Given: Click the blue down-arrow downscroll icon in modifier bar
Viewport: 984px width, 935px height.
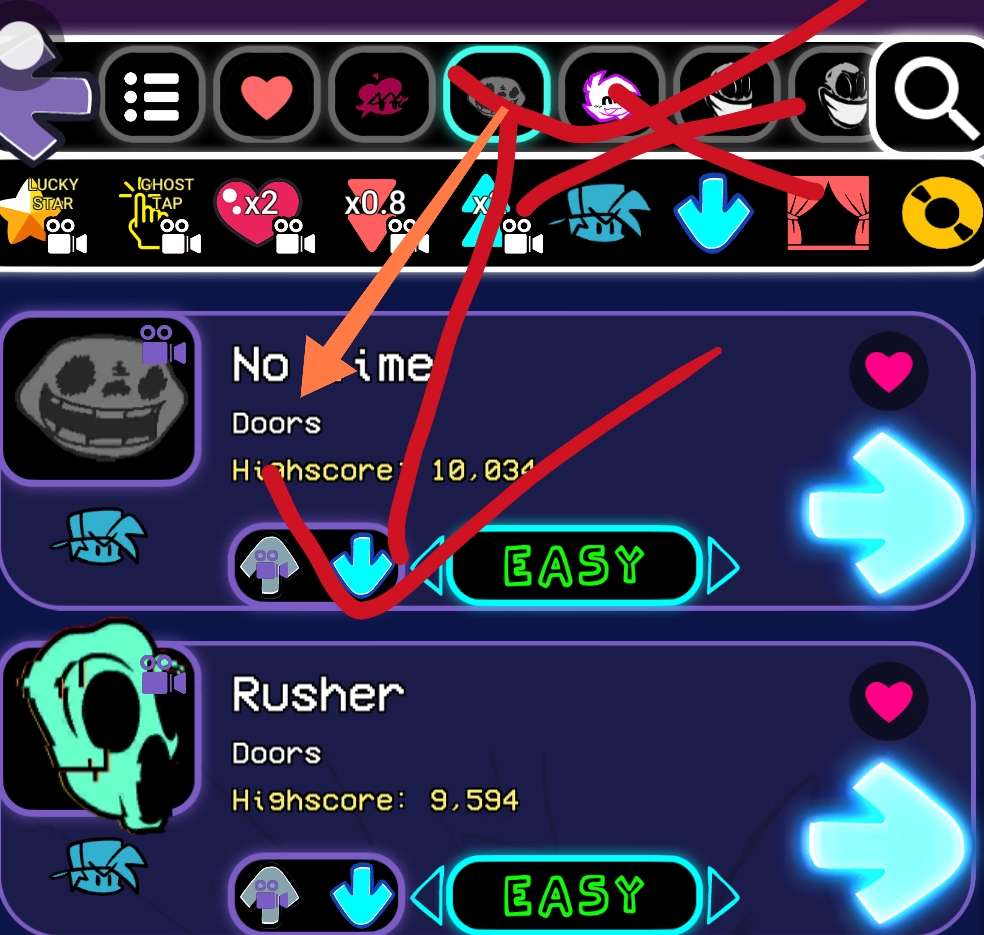Looking at the screenshot, I should pyautogui.click(x=712, y=213).
